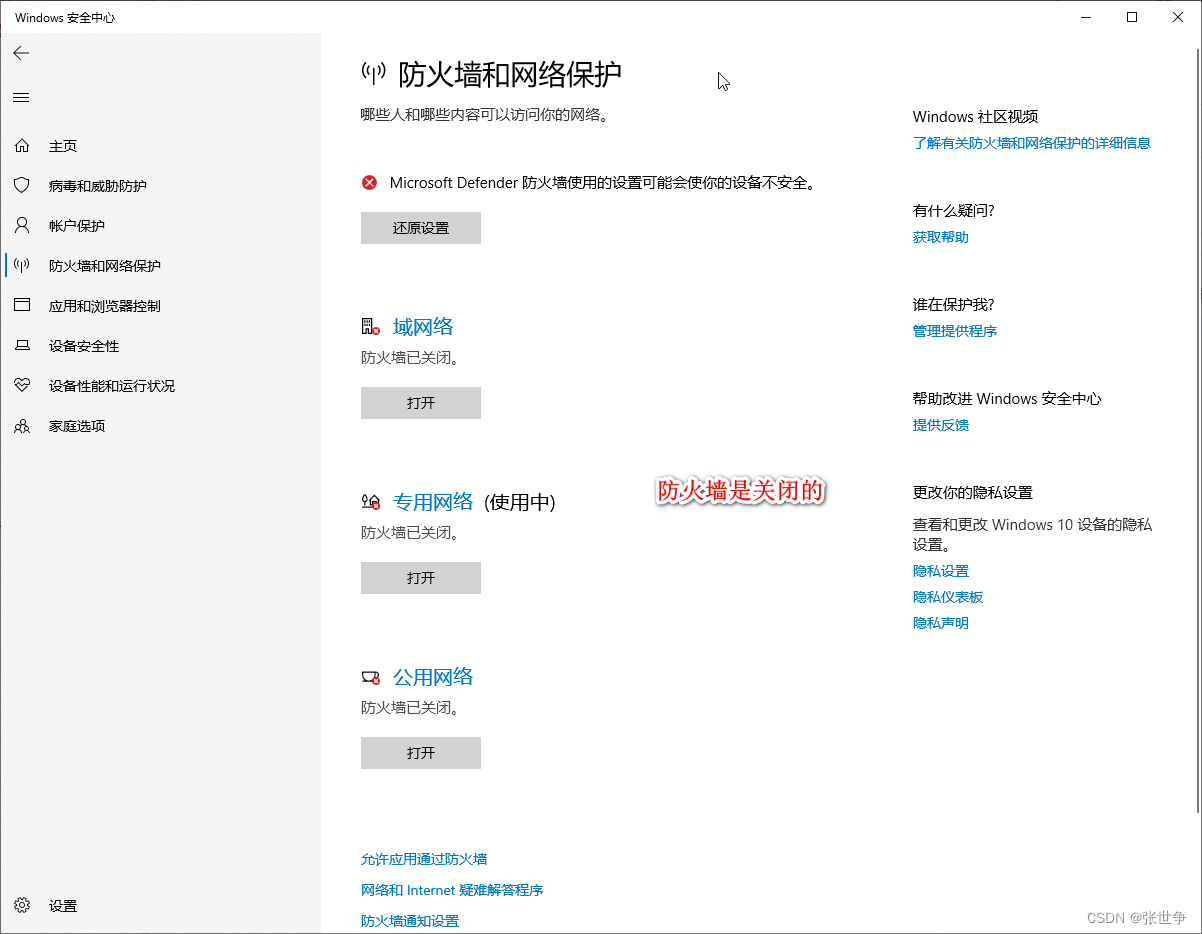This screenshot has height=934, width=1202.
Task: Click the settings gear icon
Action: coord(22,906)
